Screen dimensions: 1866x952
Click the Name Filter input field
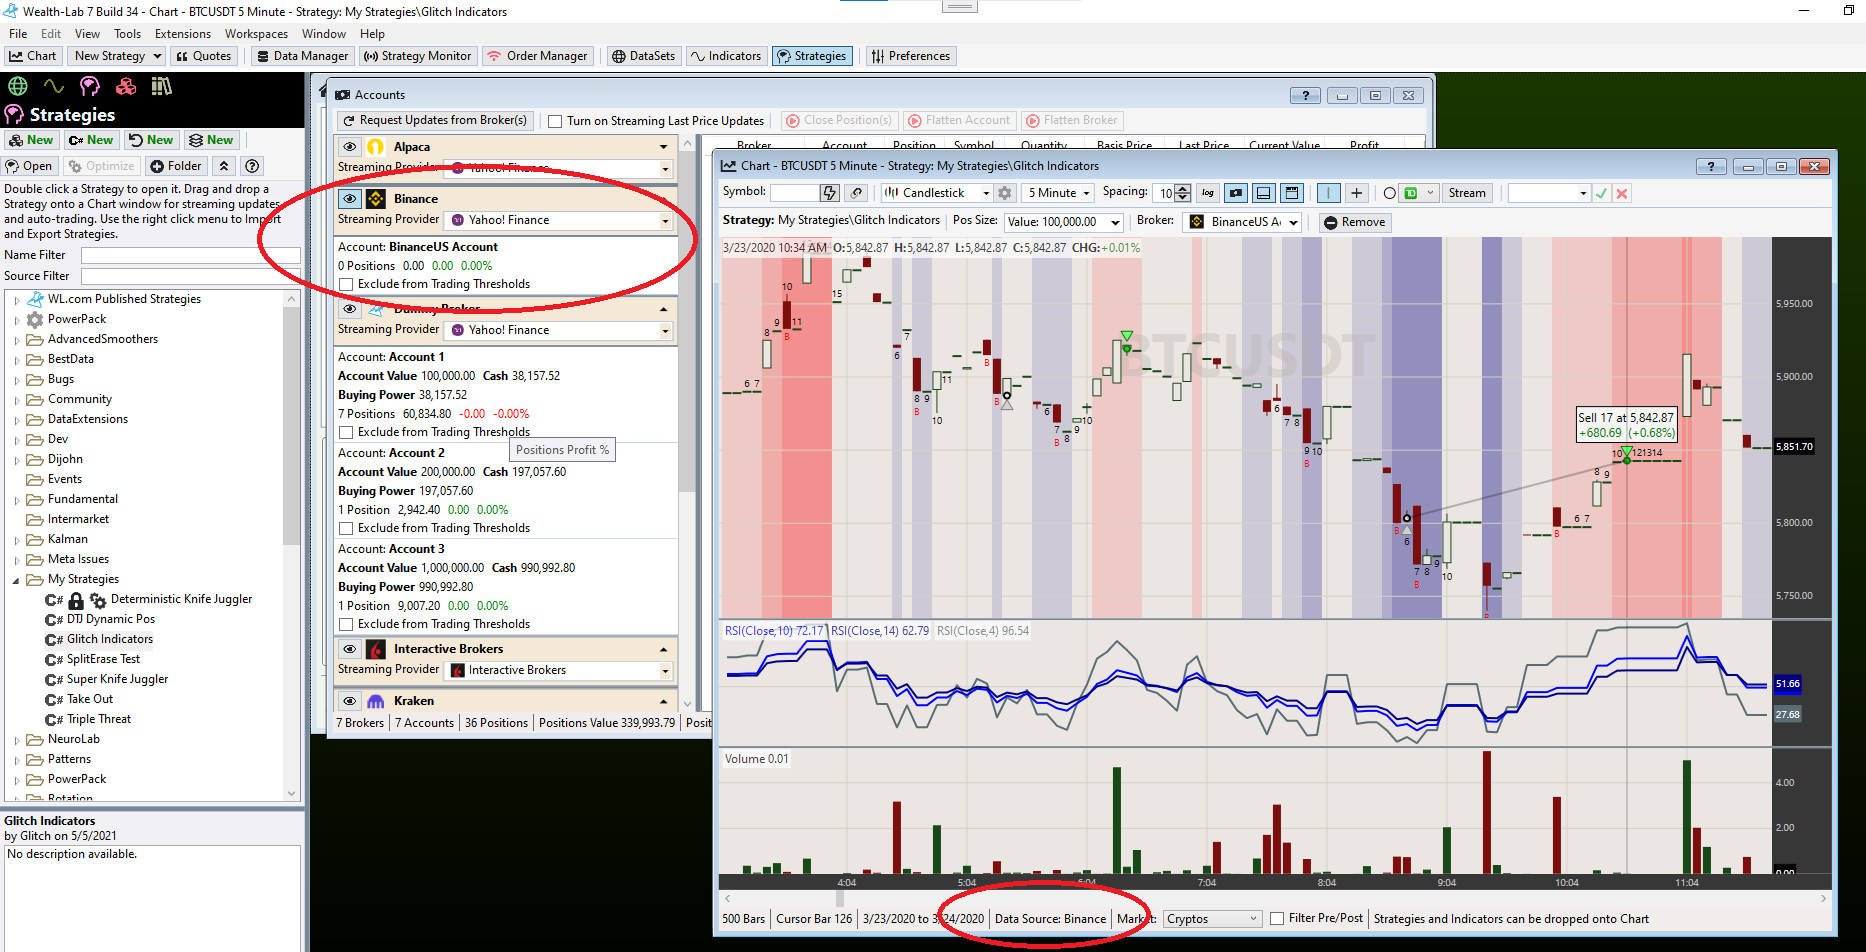point(190,256)
